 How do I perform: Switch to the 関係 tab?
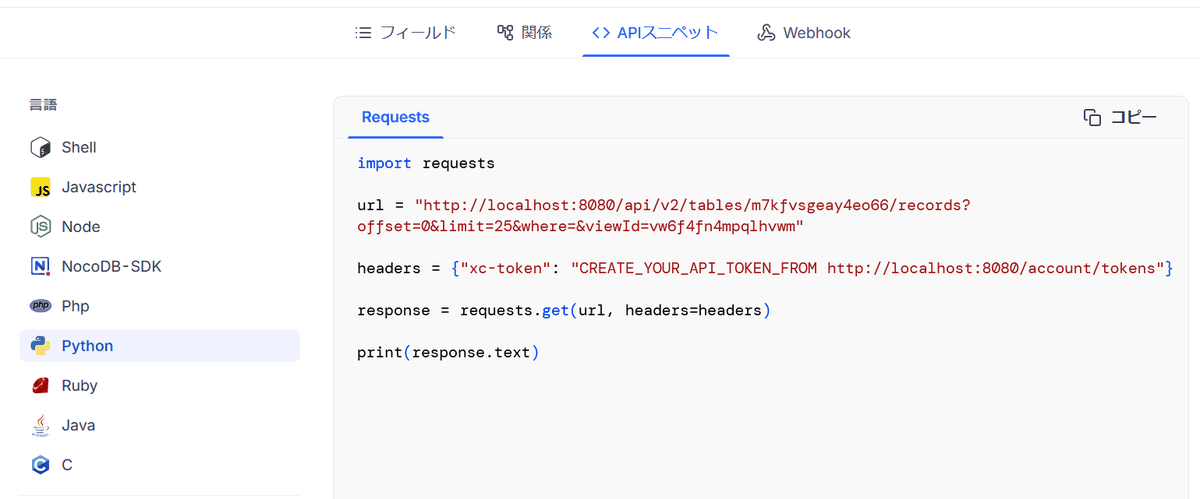tap(524, 33)
